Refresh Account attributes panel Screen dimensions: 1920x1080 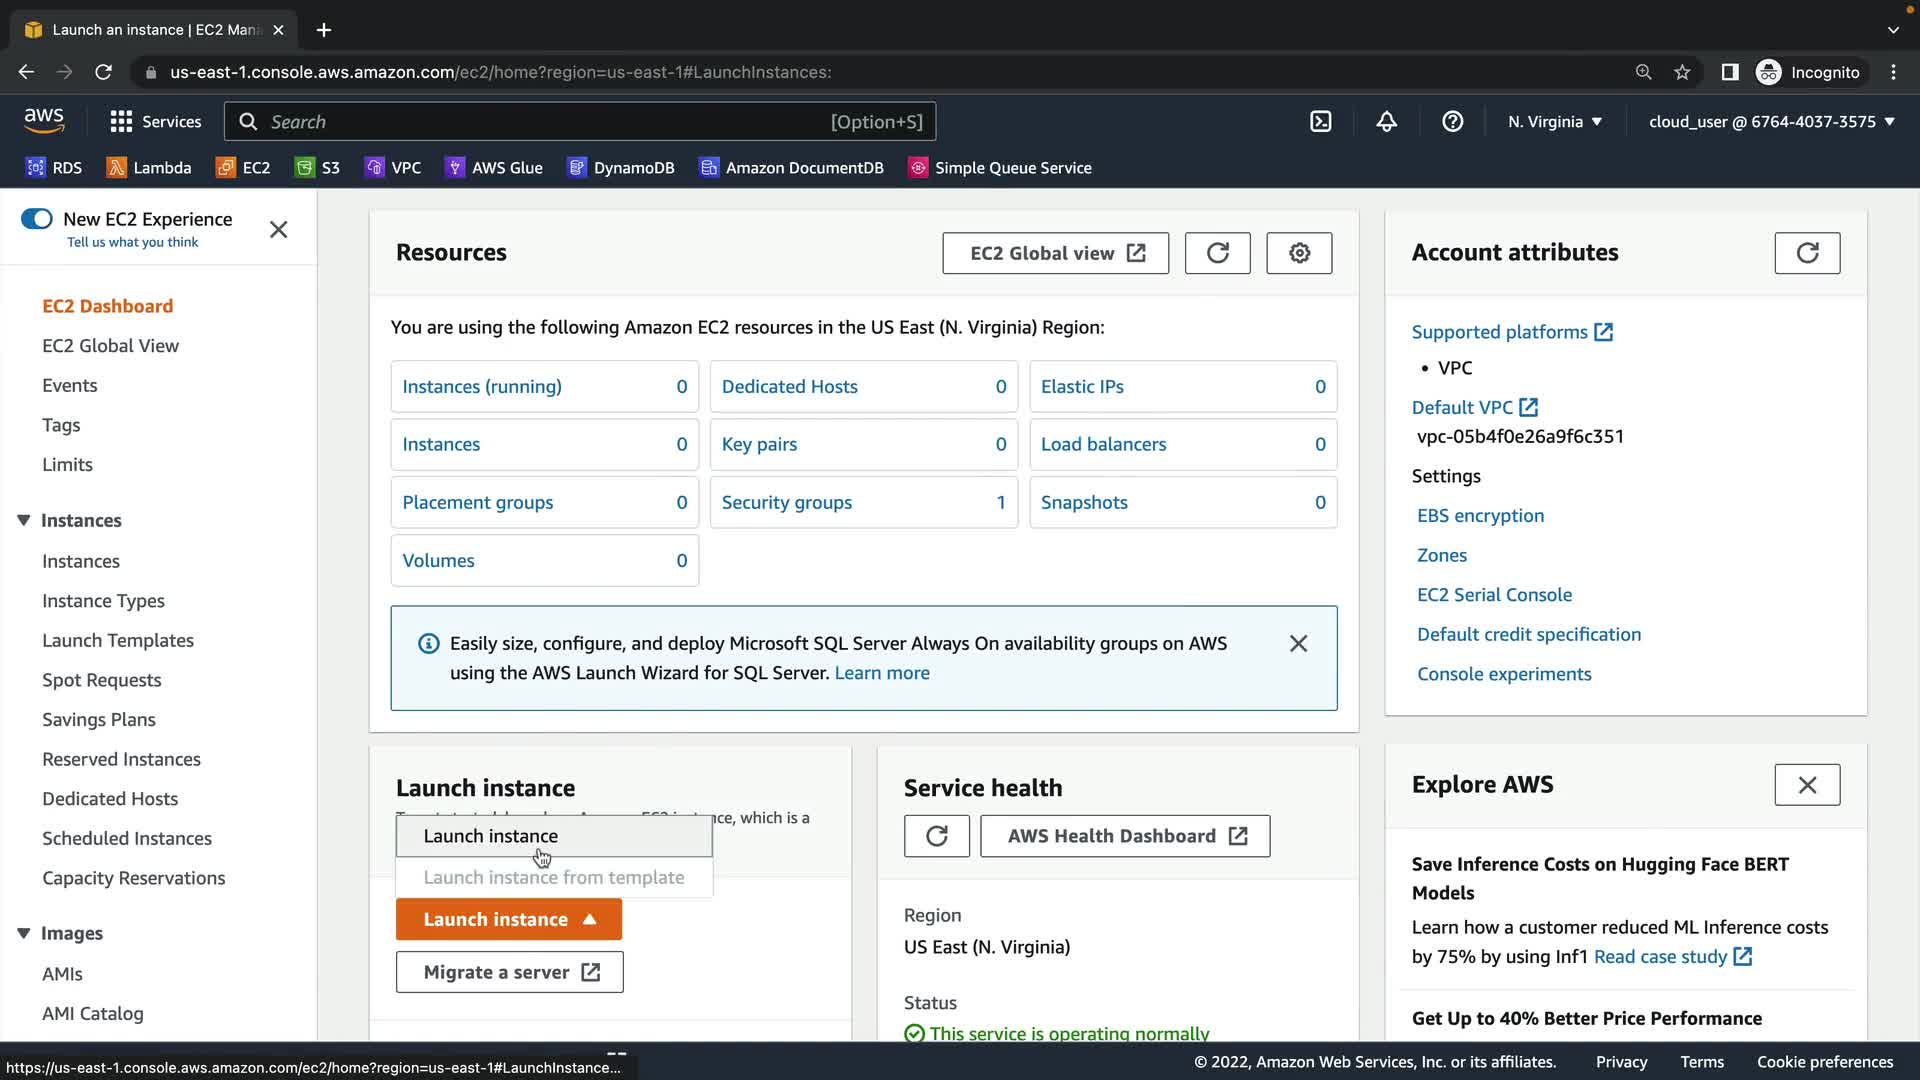click(x=1806, y=253)
